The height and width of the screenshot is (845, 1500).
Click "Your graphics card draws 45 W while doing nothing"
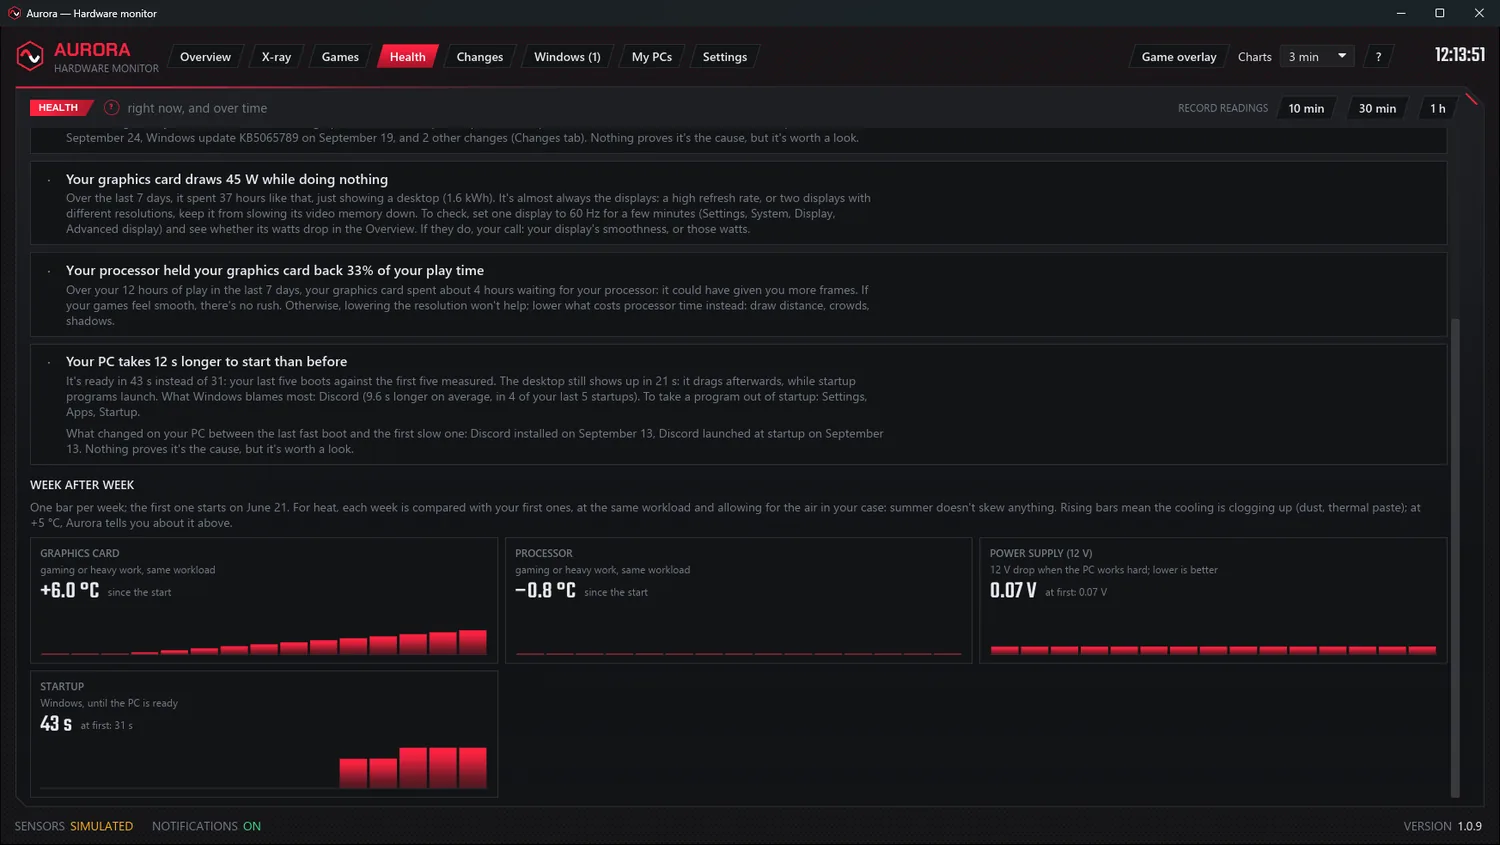coord(227,179)
